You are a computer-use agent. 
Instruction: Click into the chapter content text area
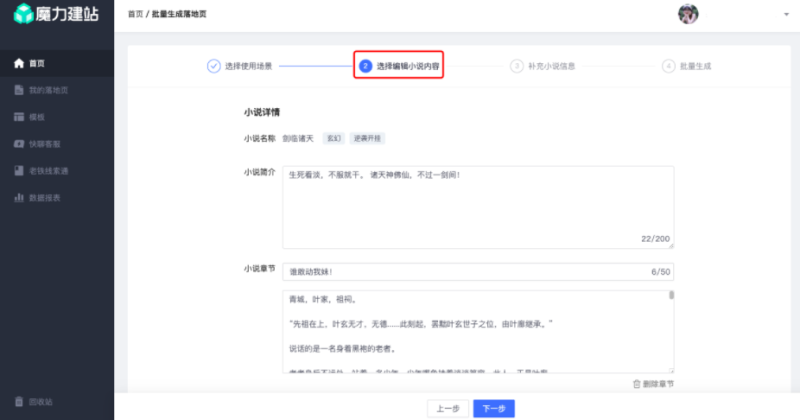click(478, 332)
